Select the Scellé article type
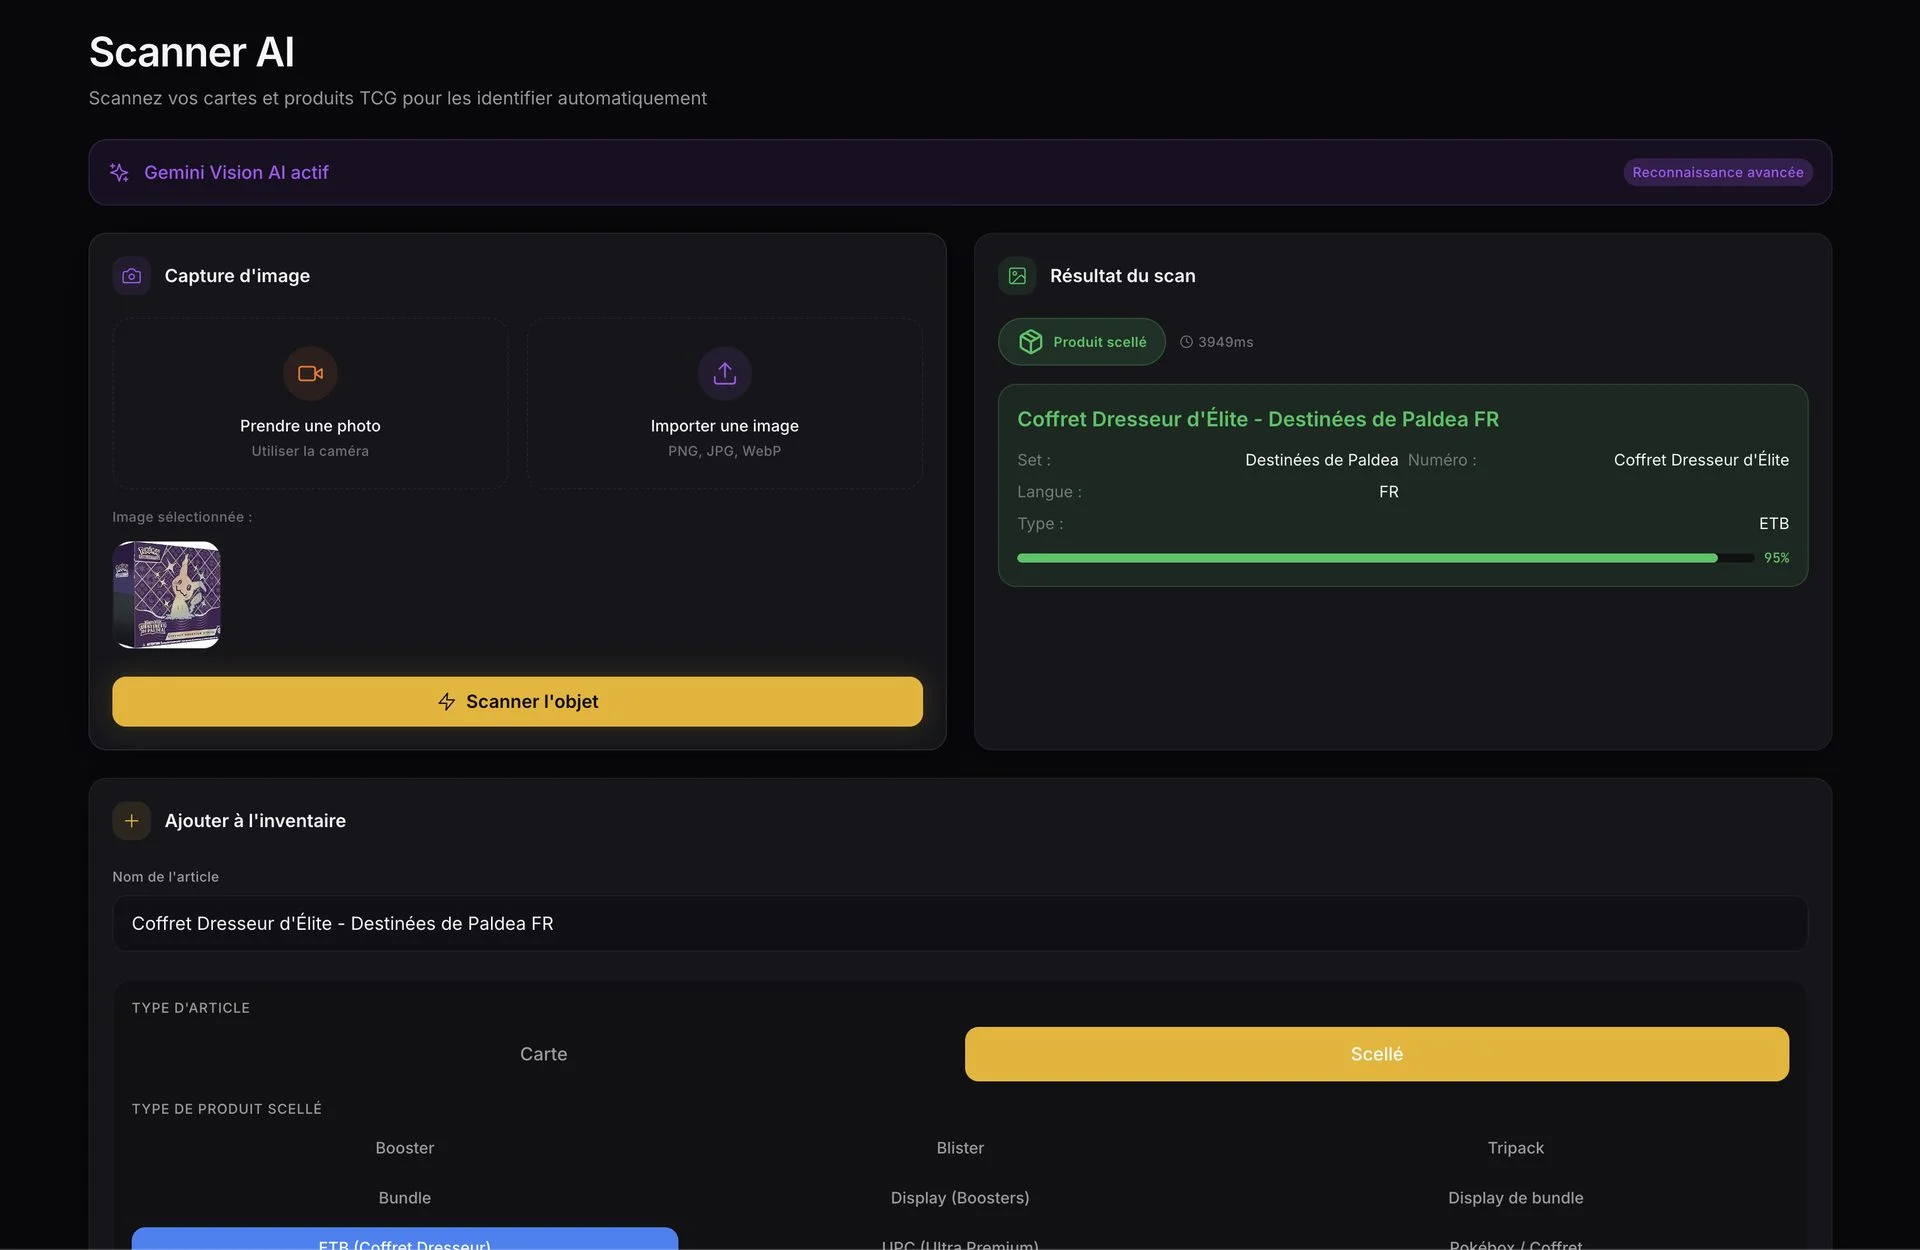The width and height of the screenshot is (1920, 1250). [x=1376, y=1054]
